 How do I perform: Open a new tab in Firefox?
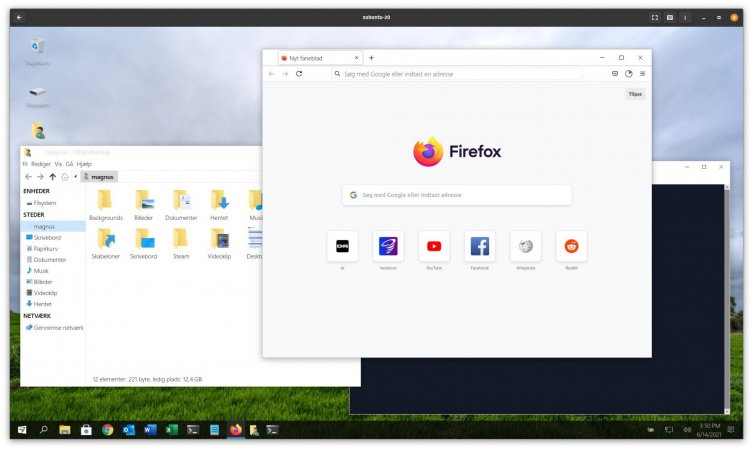(x=371, y=58)
